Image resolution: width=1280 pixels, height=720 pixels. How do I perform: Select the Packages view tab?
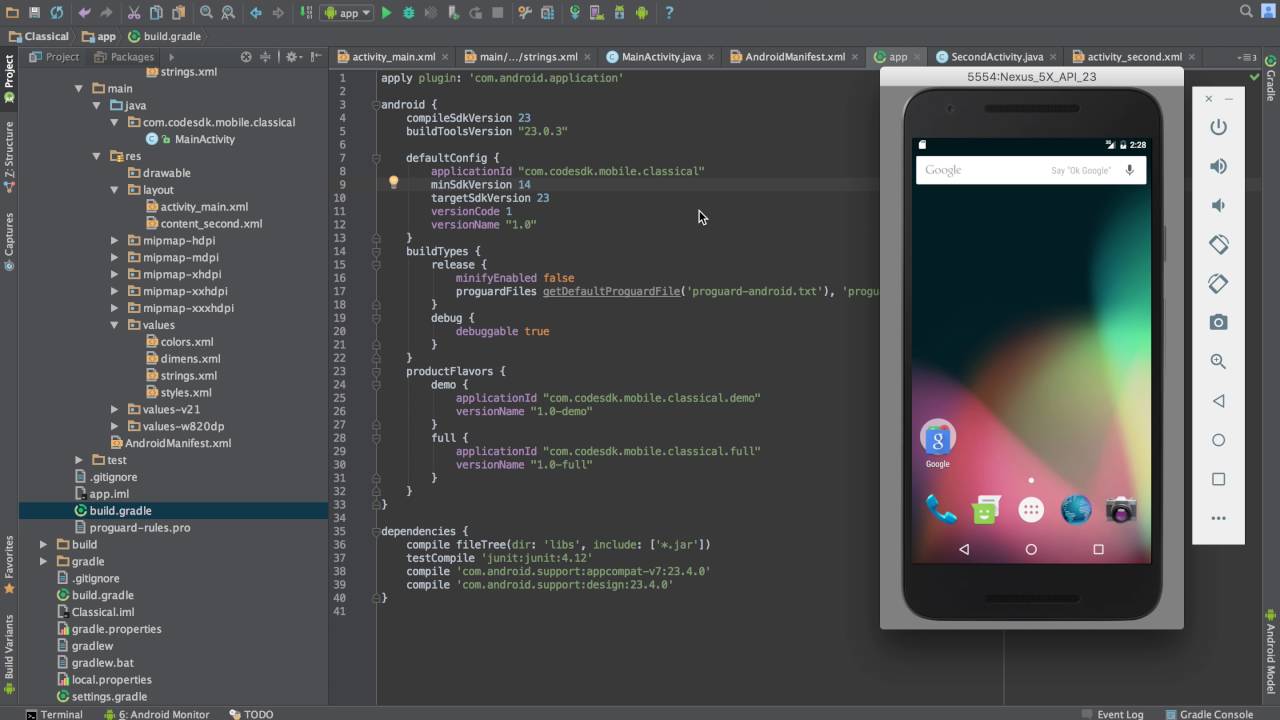pyautogui.click(x=124, y=57)
